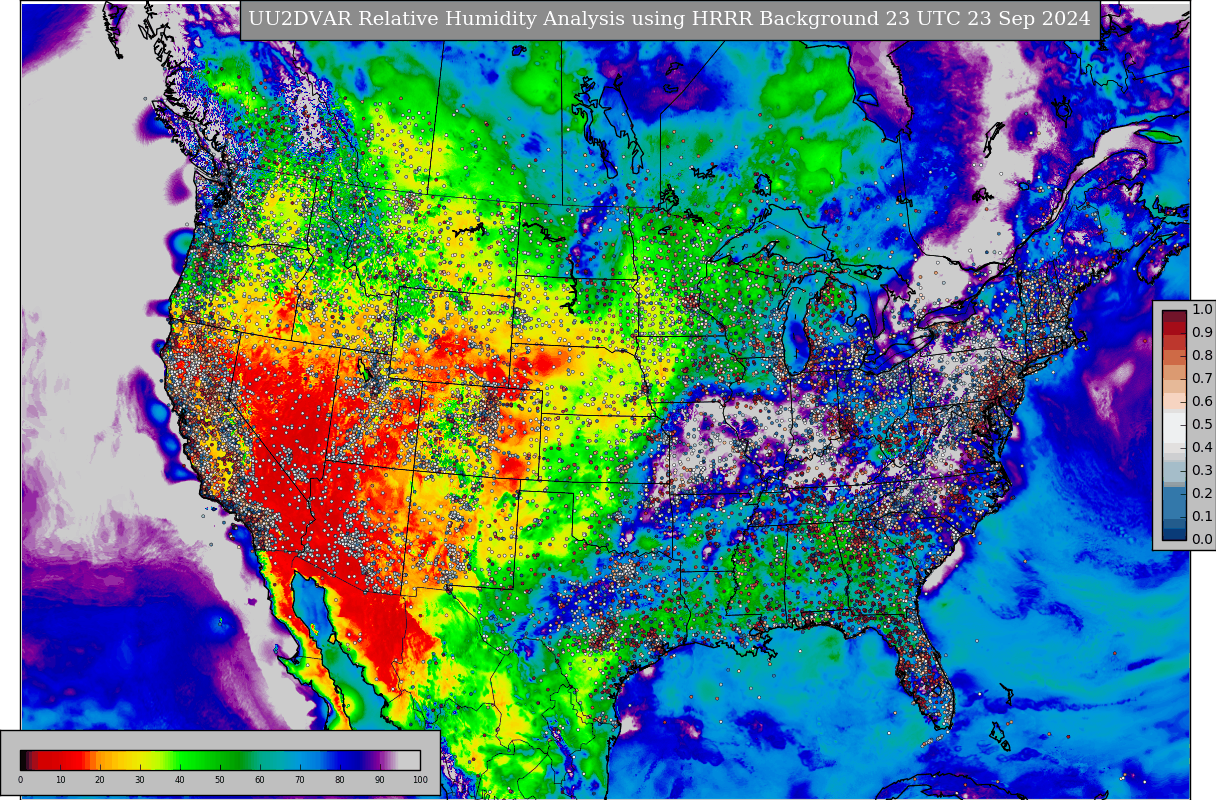Click the '1.0' label on the right legend
Image resolution: width=1216 pixels, height=800 pixels.
tap(1202, 310)
